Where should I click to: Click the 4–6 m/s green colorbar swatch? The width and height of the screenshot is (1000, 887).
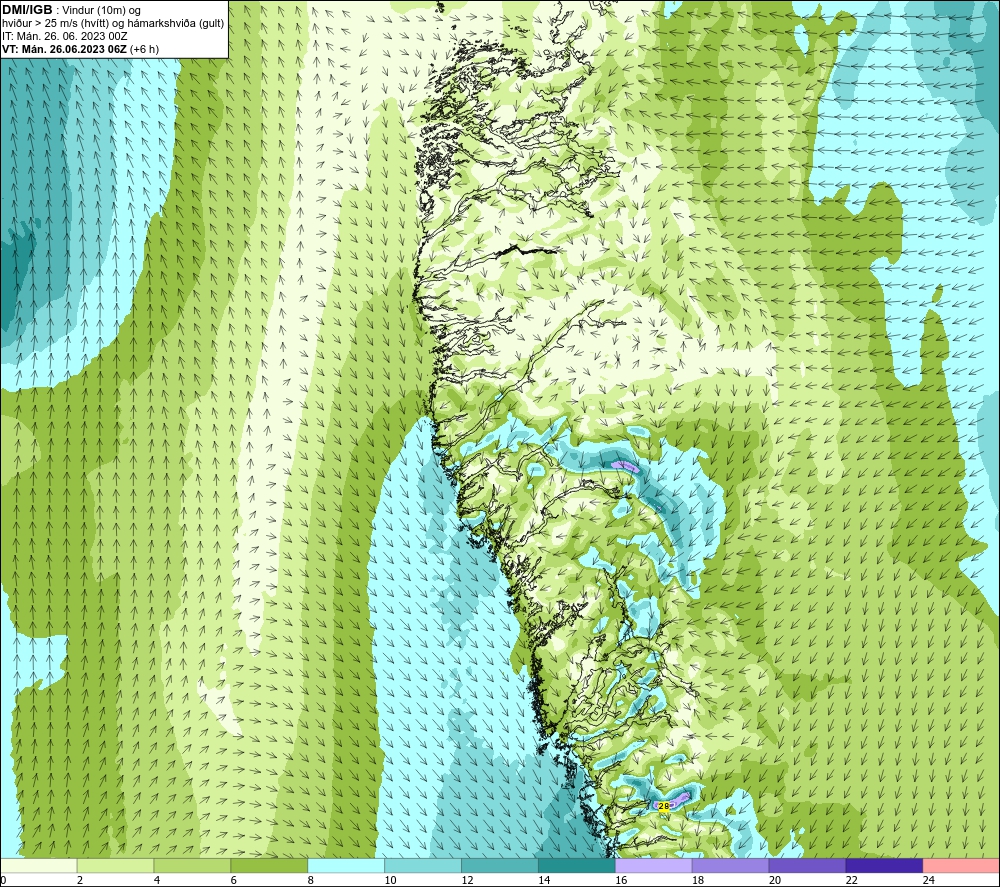[192, 866]
